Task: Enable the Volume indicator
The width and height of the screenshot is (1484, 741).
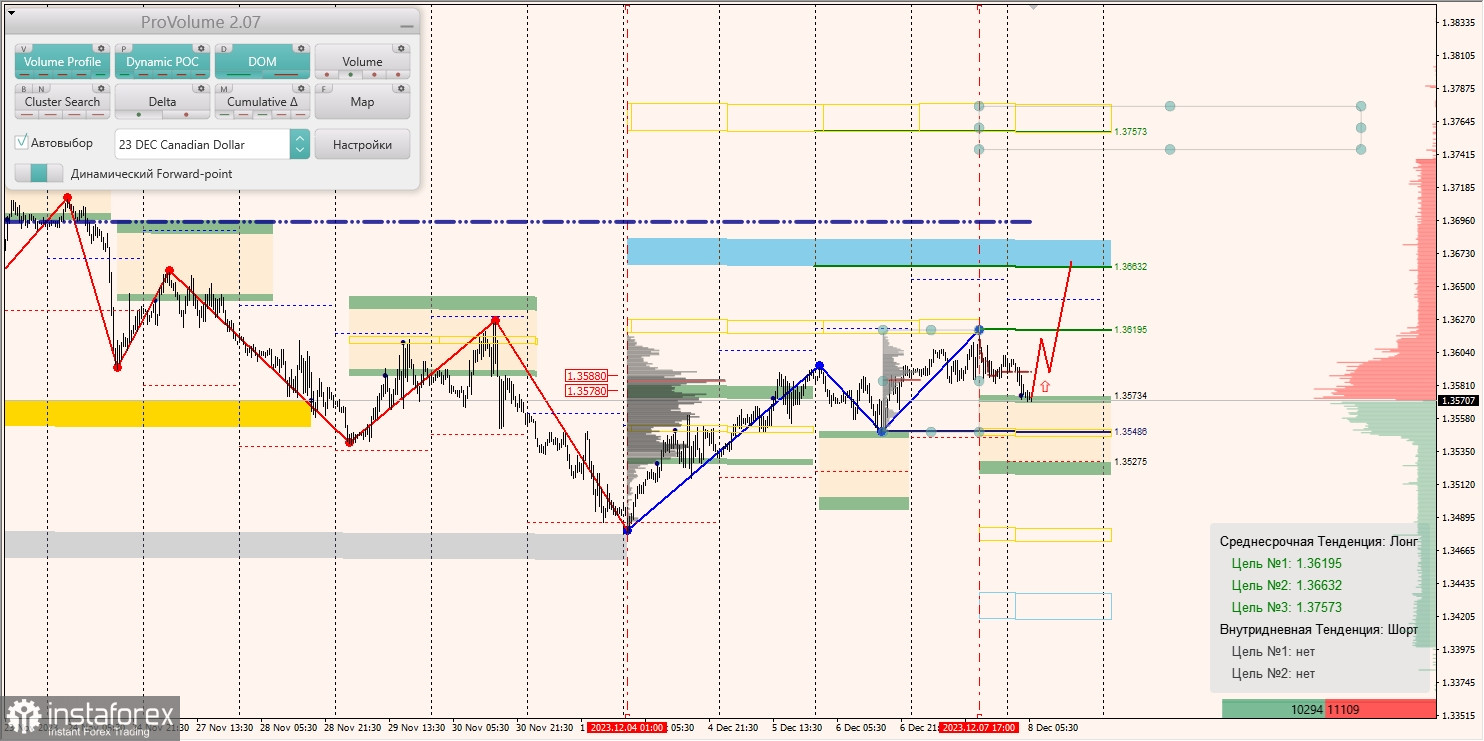Action: (x=362, y=62)
